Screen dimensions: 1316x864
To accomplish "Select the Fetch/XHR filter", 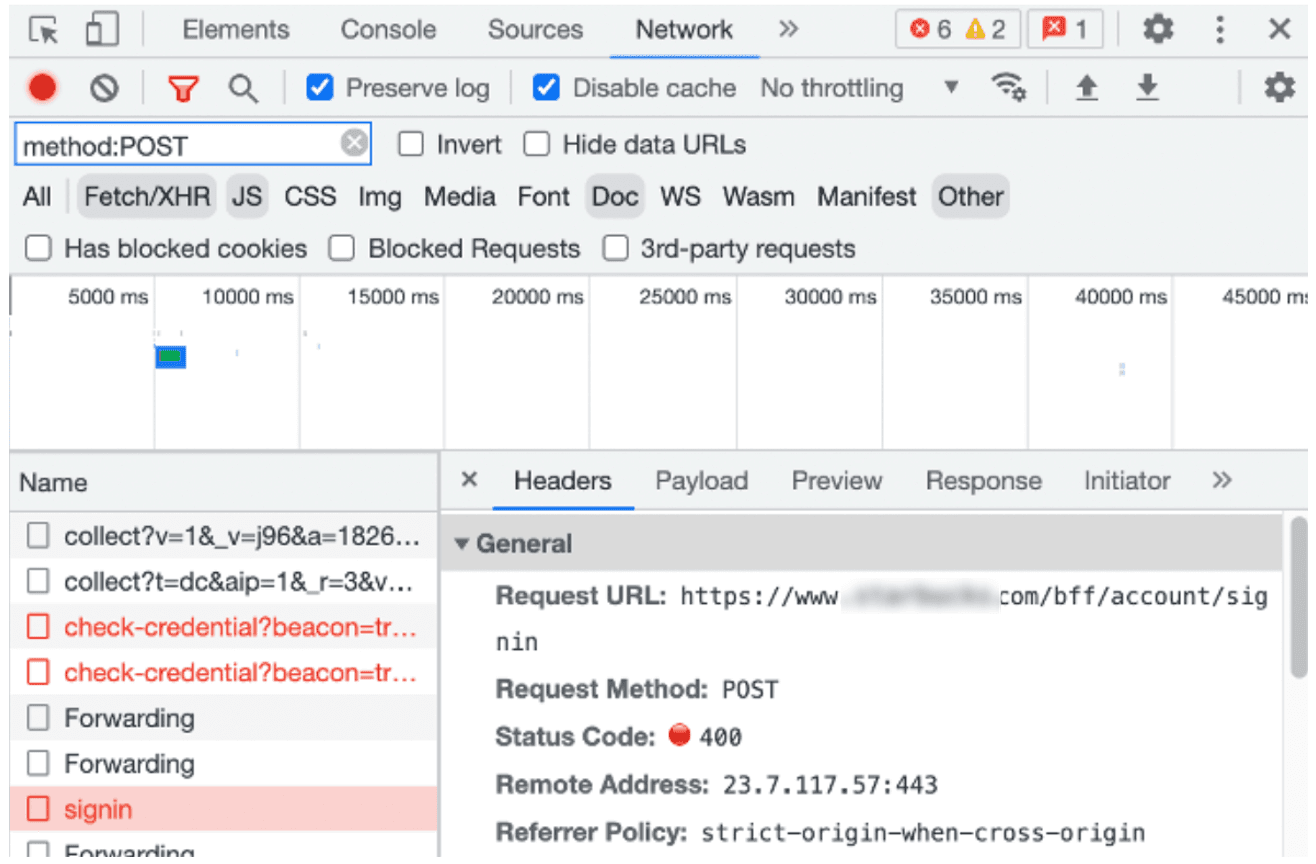I will [x=146, y=196].
